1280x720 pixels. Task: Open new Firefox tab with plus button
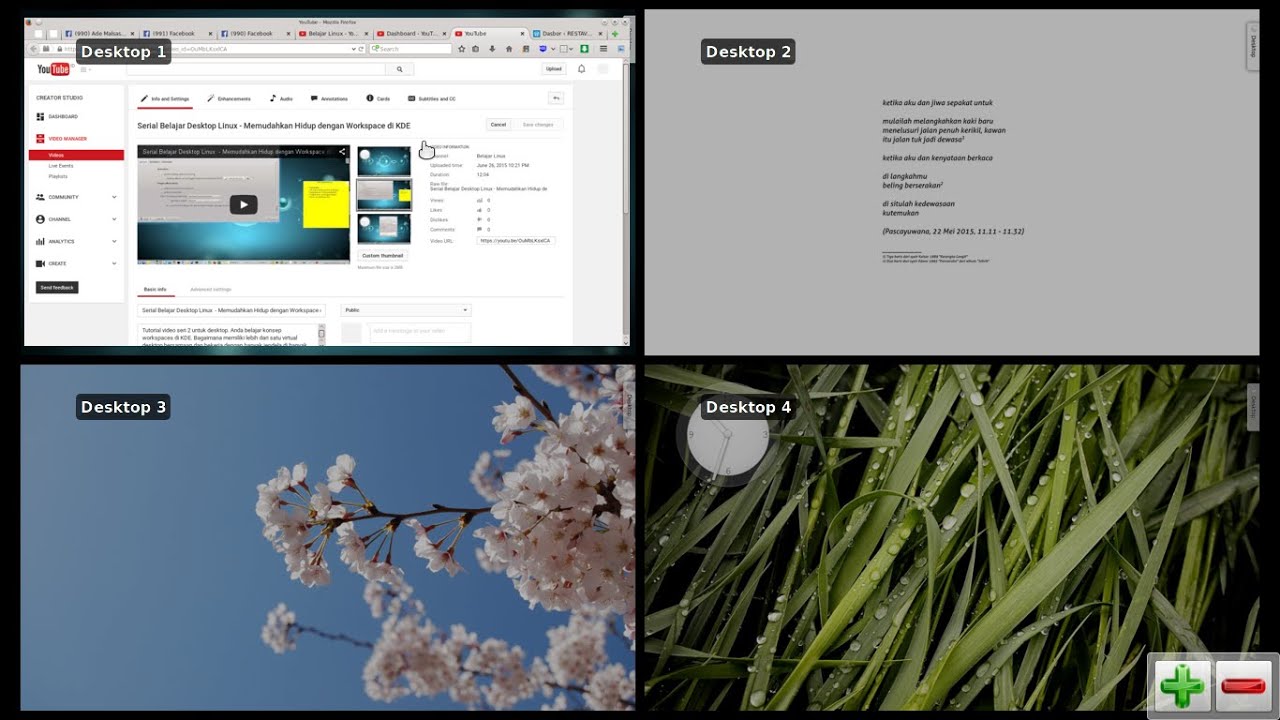tap(615, 33)
